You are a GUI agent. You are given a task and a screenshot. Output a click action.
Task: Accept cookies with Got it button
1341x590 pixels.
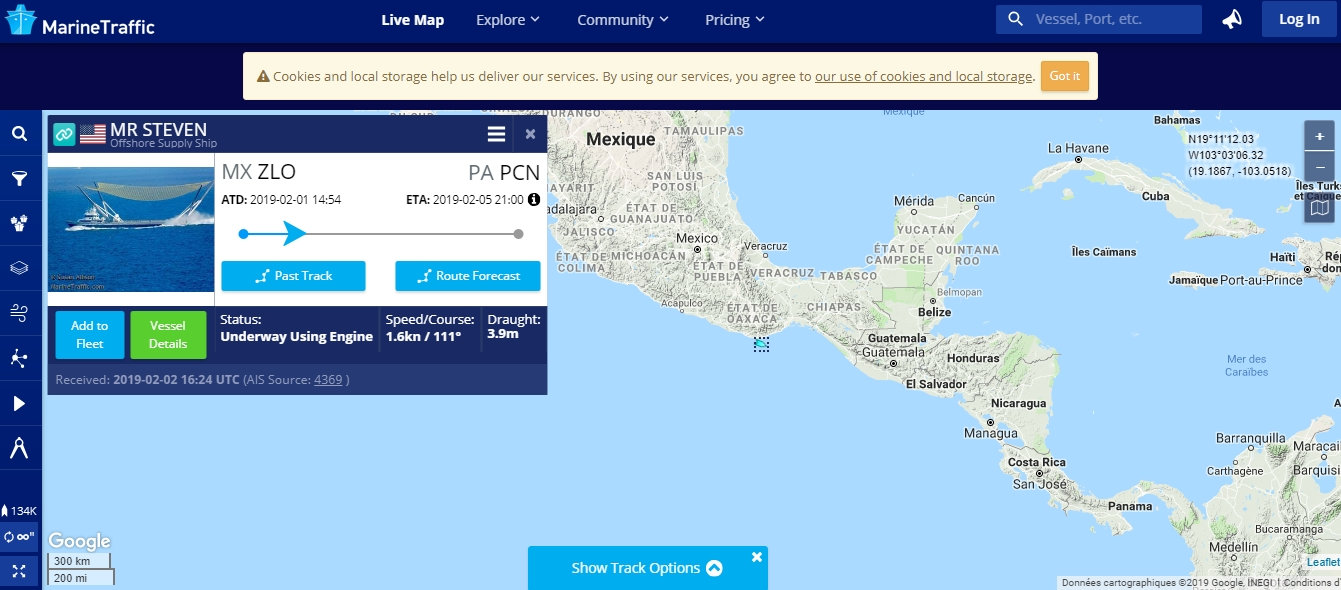1064,76
